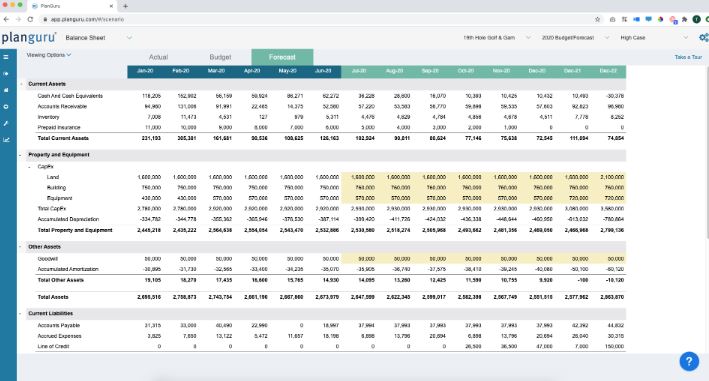Click the Jun-20 column header
709x381 pixels.
pyautogui.click(x=323, y=71)
